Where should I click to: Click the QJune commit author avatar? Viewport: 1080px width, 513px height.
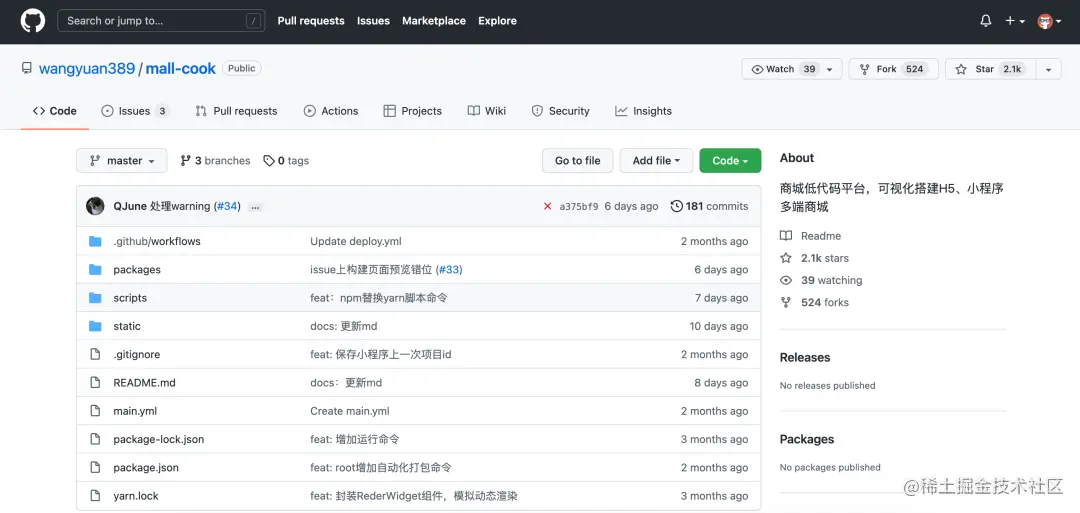click(95, 206)
